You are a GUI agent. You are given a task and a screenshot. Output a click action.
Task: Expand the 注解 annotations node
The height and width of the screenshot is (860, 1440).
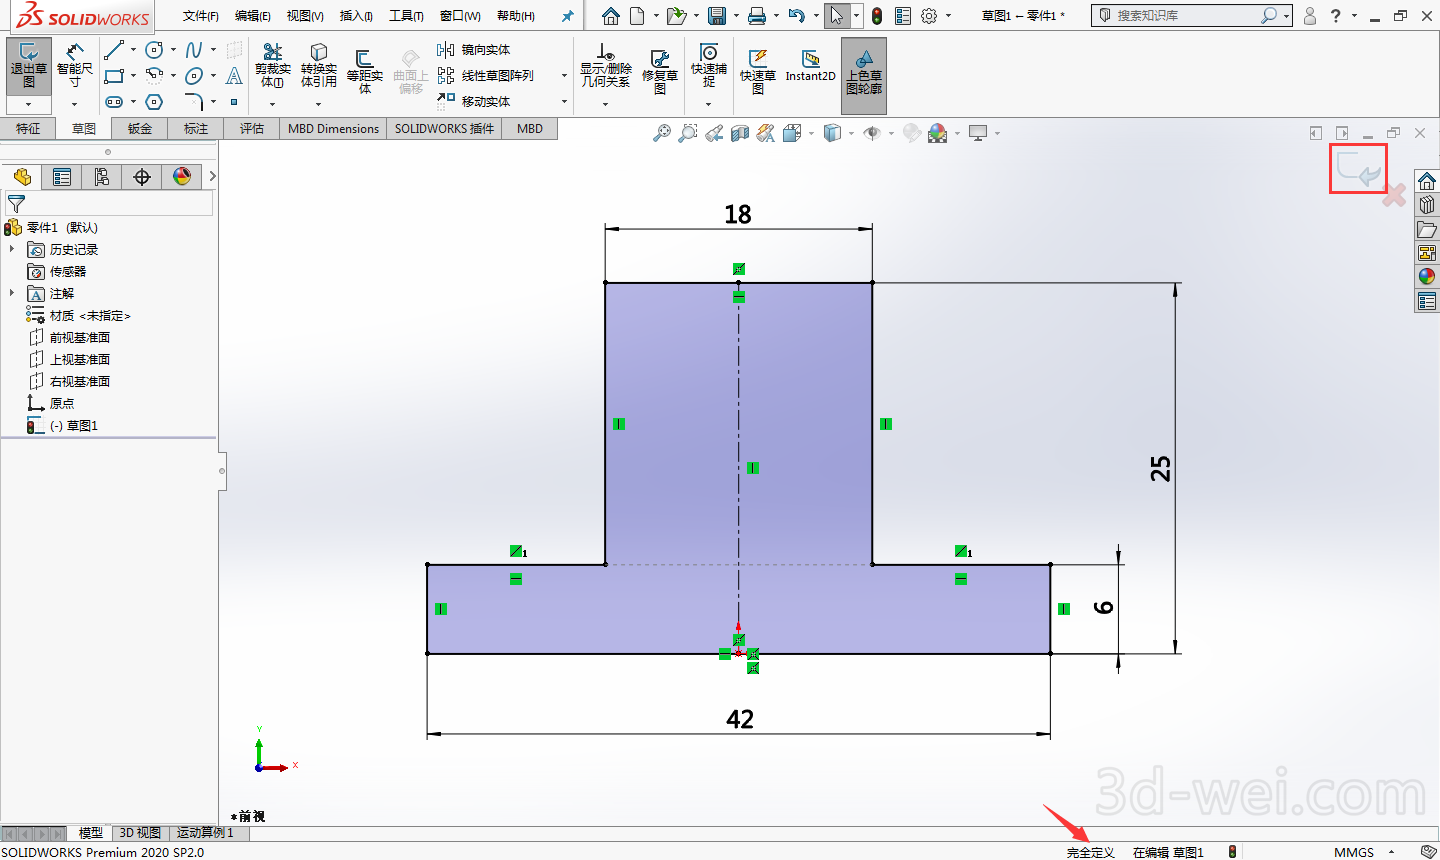(12, 293)
